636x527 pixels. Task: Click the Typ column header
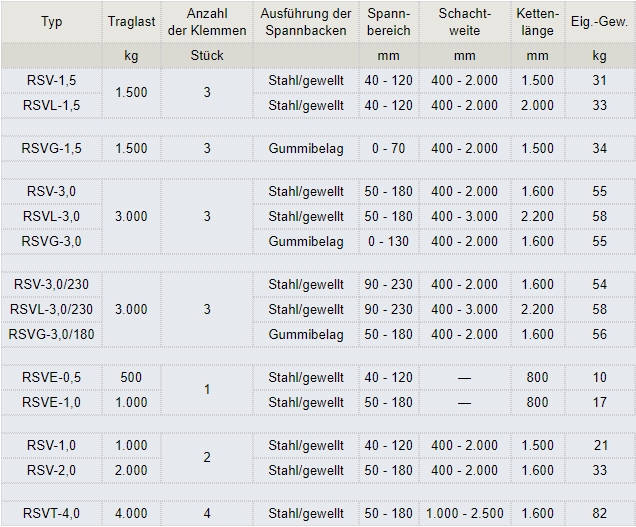(x=51, y=22)
